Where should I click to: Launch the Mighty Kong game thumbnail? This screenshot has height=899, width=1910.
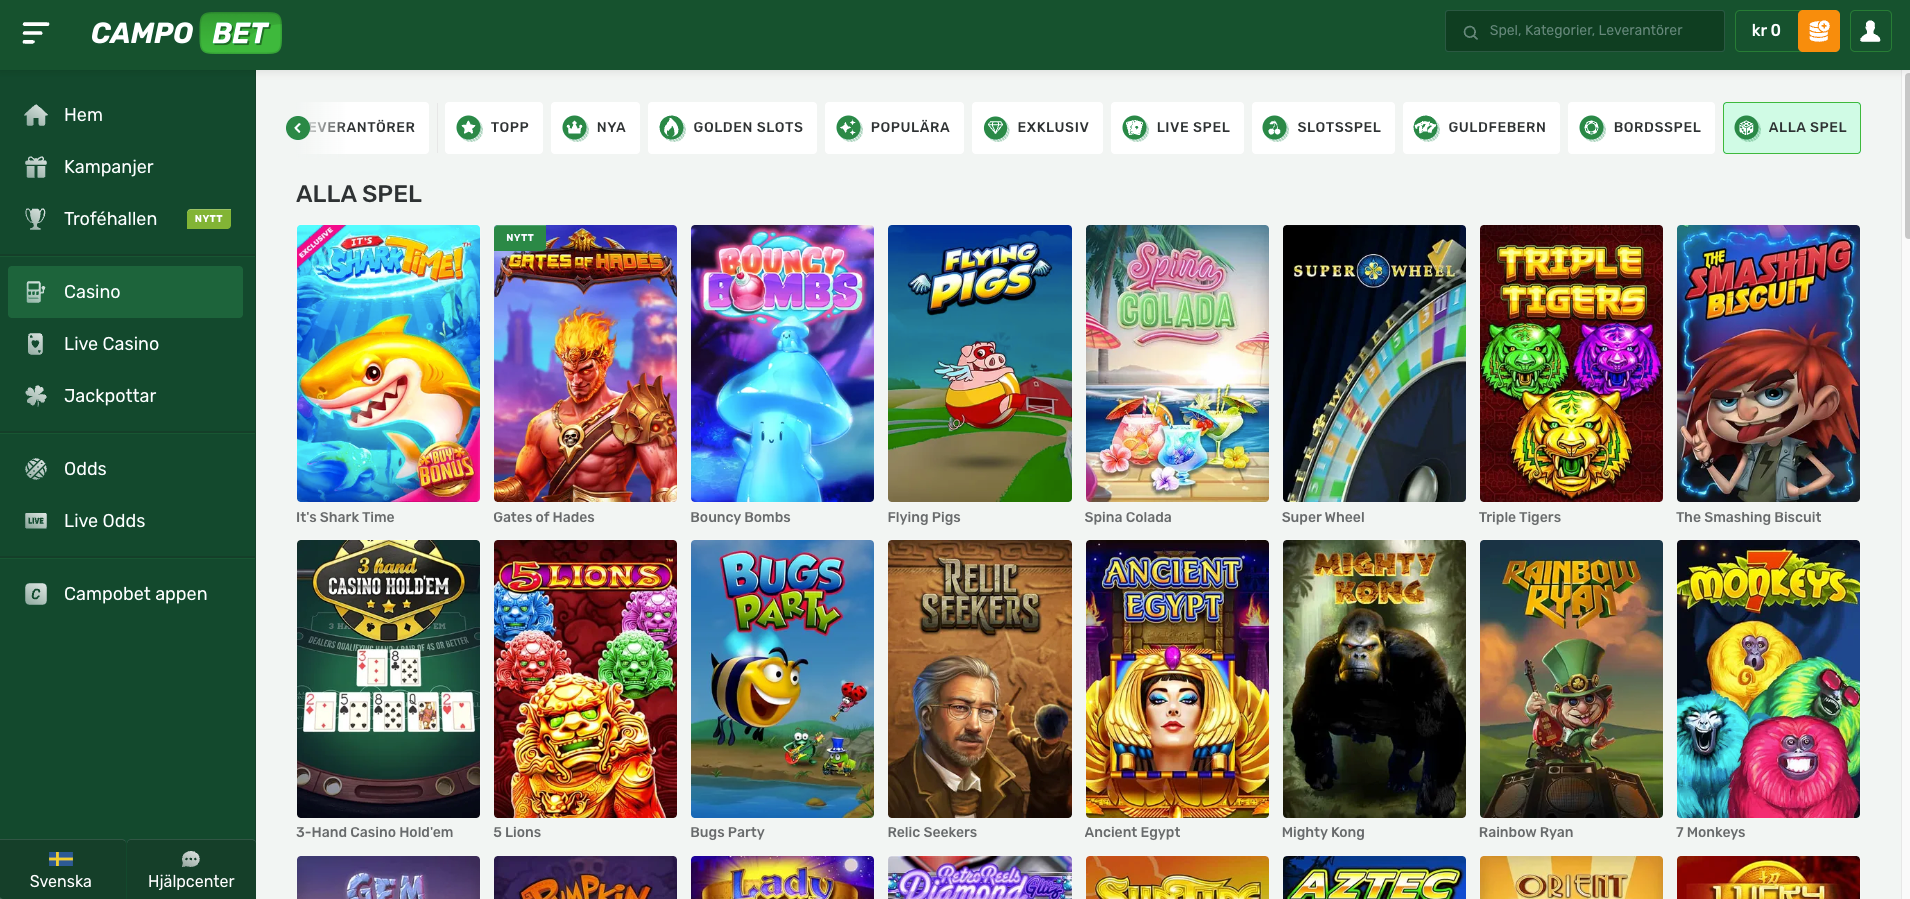1373,679
